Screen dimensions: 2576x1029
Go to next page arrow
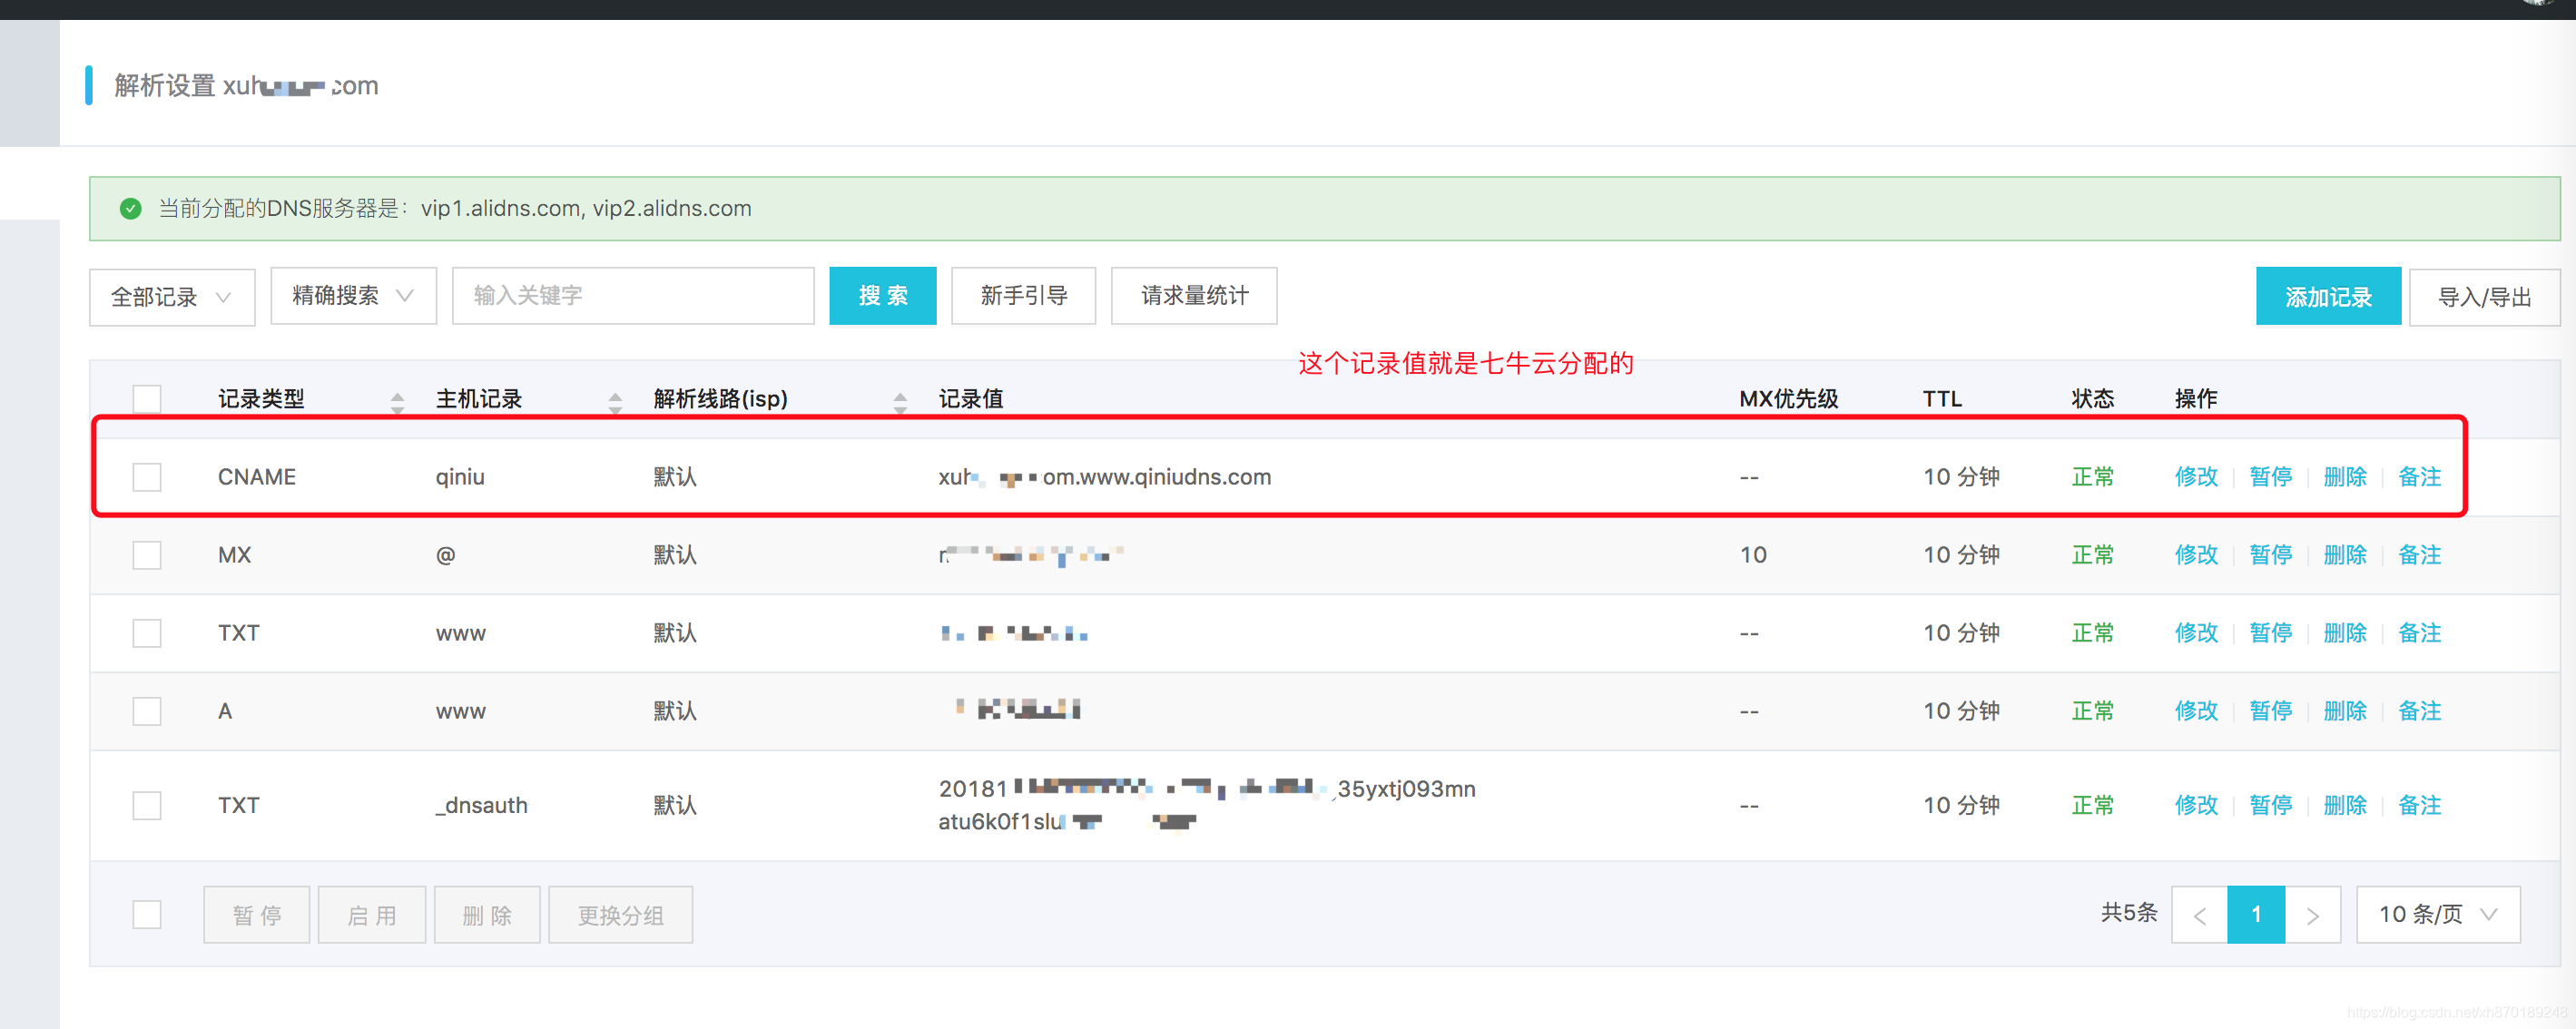(x=2312, y=914)
